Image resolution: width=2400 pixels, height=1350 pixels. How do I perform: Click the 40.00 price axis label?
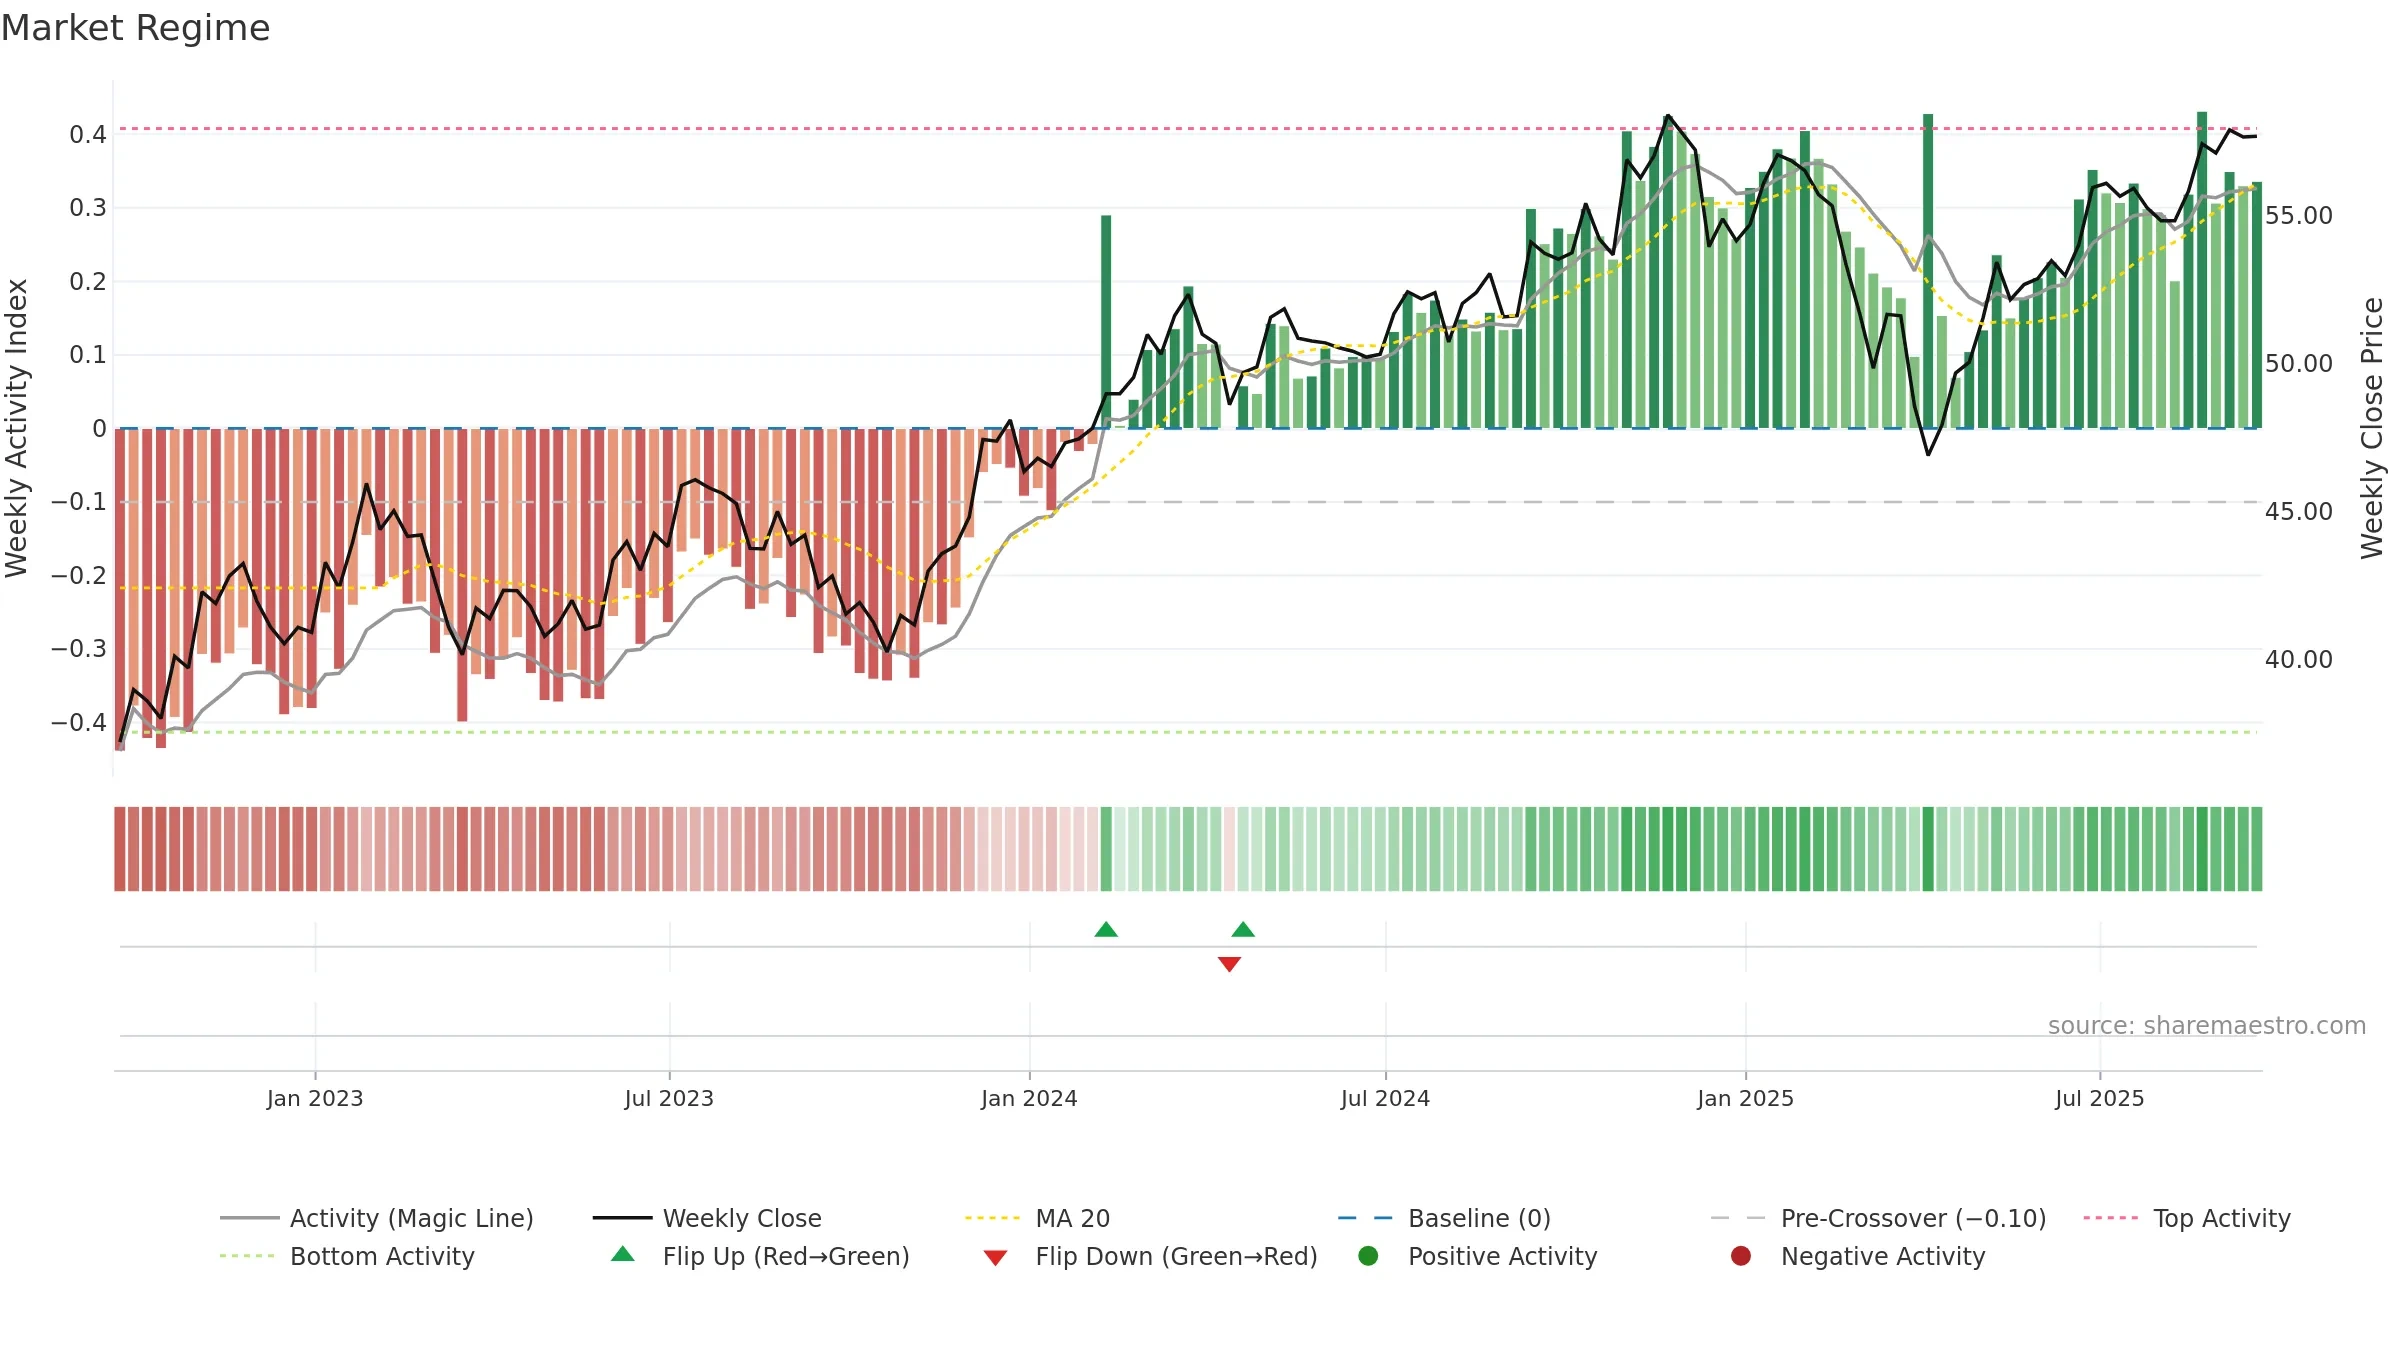[2298, 660]
